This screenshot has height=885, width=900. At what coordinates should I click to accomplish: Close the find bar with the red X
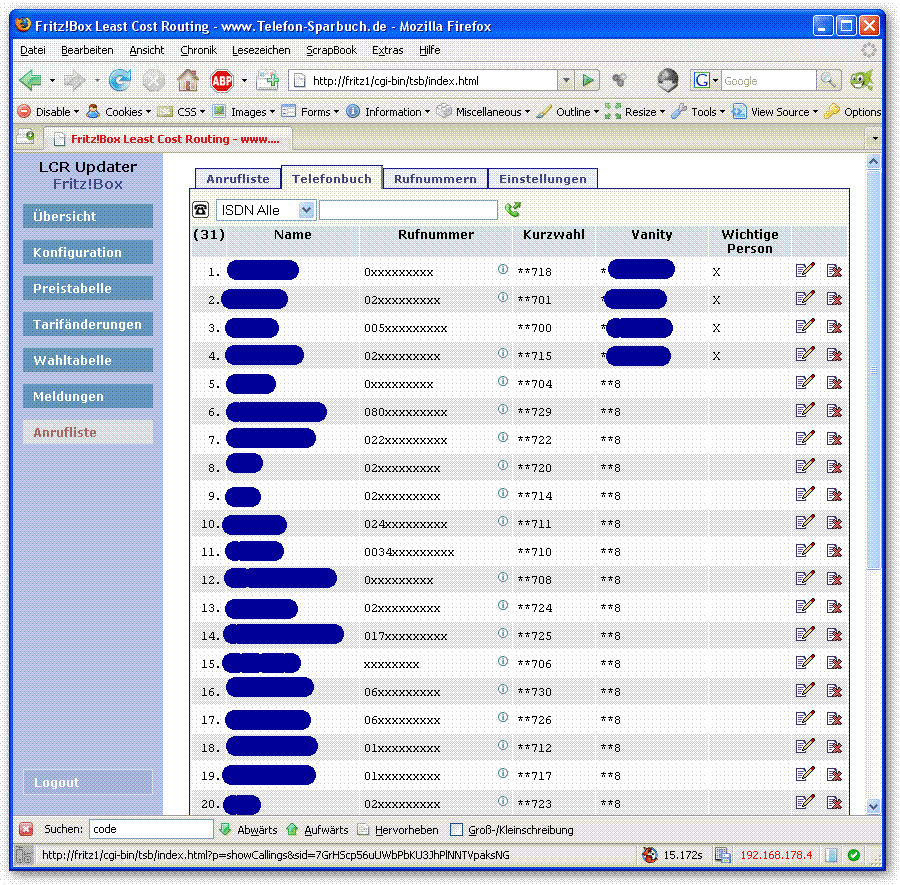tap(26, 829)
